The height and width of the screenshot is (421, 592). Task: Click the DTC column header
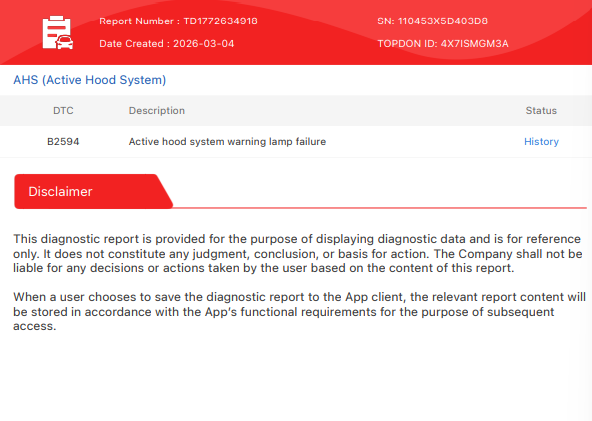(63, 111)
